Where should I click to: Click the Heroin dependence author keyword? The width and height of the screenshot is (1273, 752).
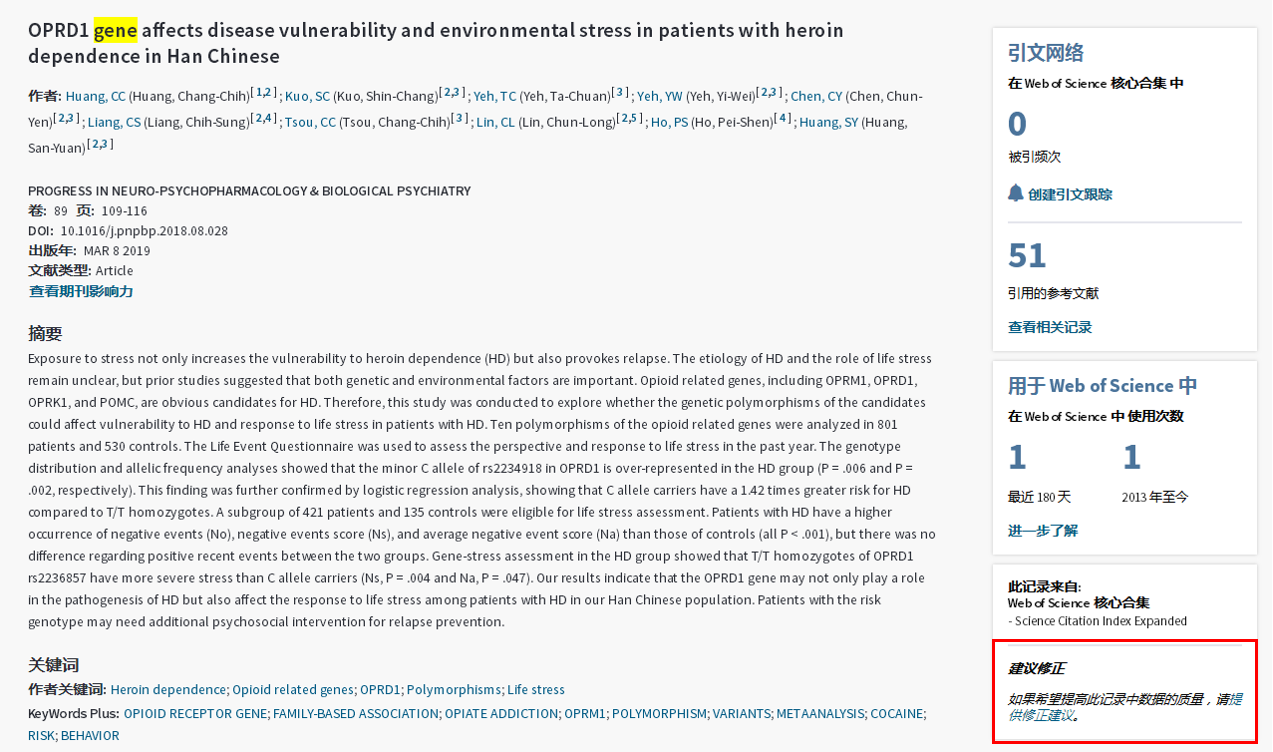coord(168,690)
